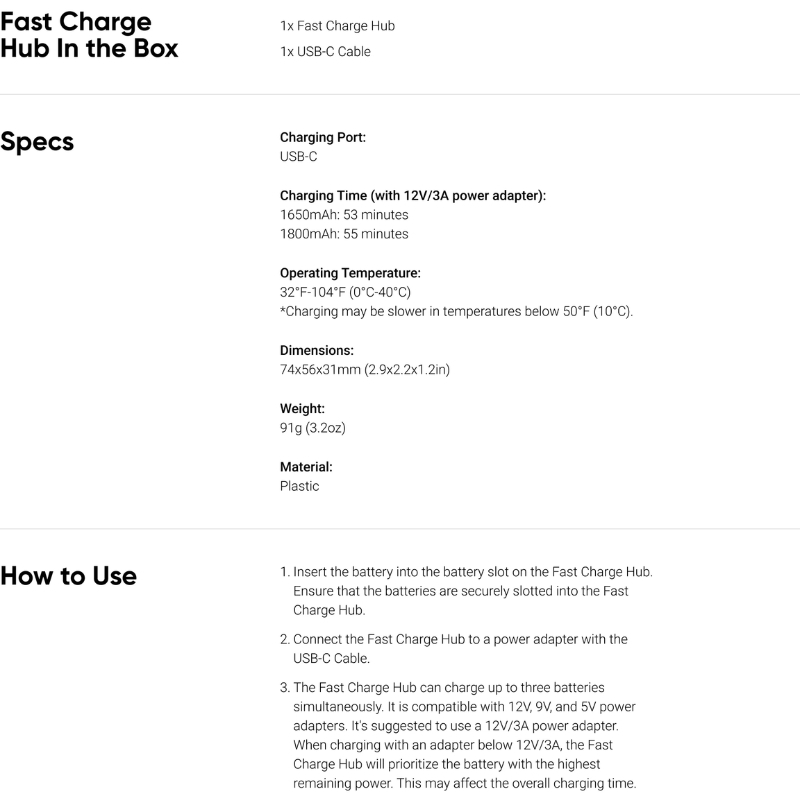Click the "1x Fast Charge Hub" line
Viewport: 800px width, 800px height.
330,26
